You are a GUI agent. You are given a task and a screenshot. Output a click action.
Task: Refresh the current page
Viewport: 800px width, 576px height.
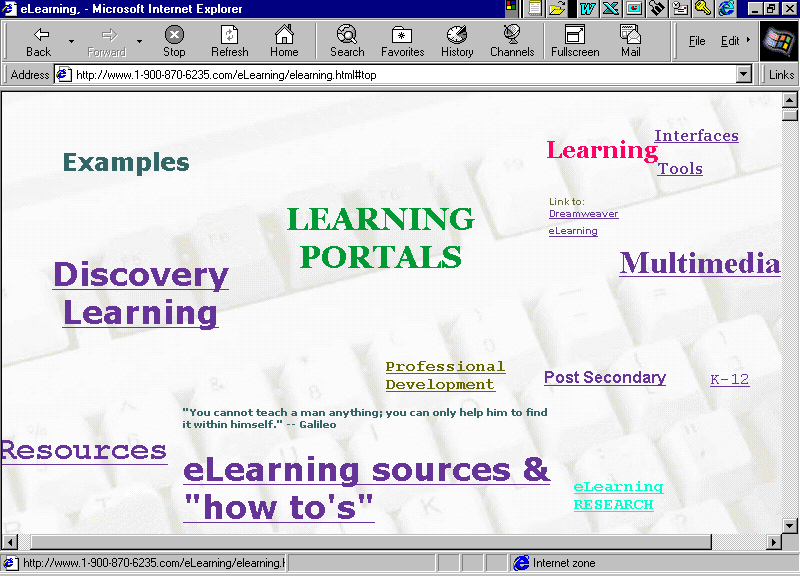coord(230,42)
